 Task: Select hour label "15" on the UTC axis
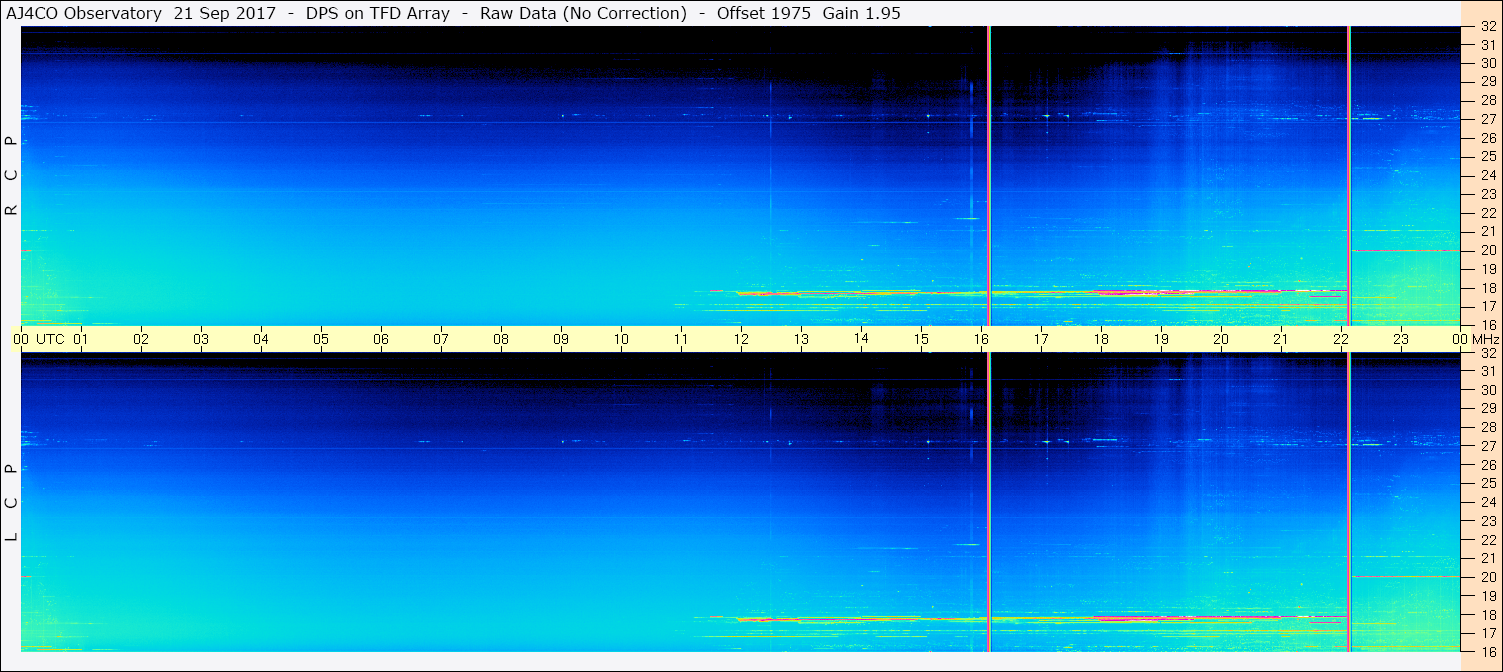point(921,339)
